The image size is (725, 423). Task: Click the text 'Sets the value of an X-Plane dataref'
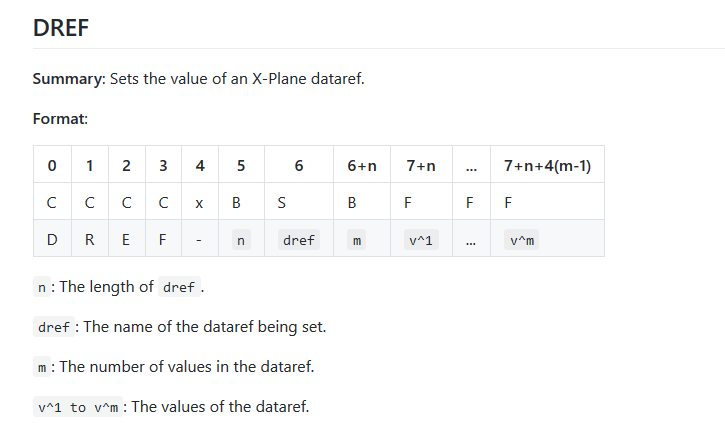click(x=237, y=79)
